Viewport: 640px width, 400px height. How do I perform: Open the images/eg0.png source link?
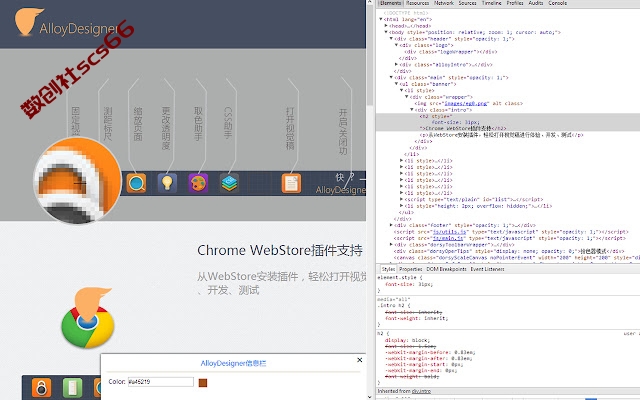(466, 103)
